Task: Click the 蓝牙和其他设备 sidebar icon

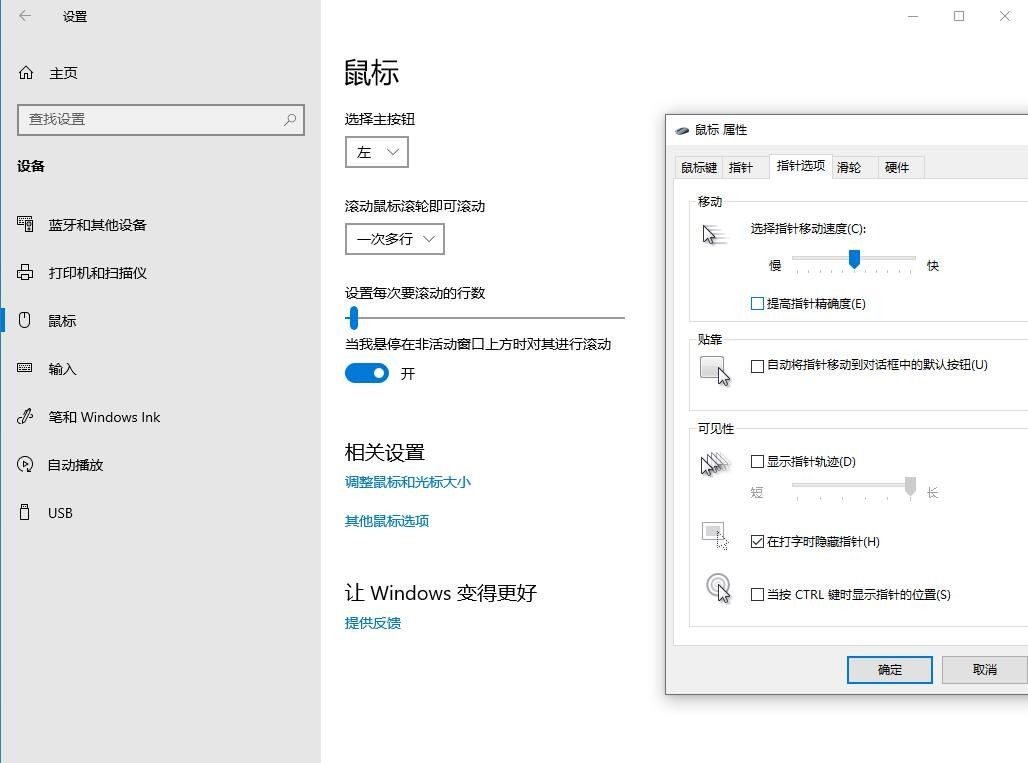Action: click(25, 224)
